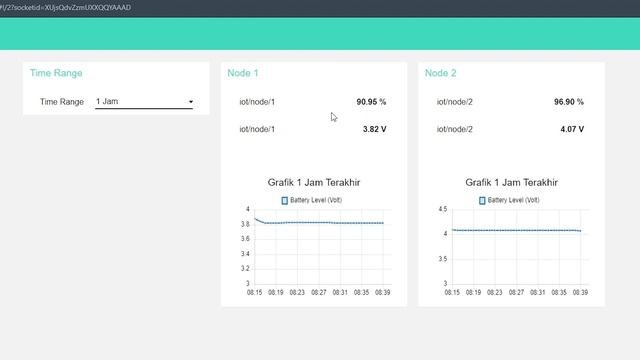Screen dimensions: 640x360
Task: Select the 96.90 % value in Node 2
Action: coord(569,102)
